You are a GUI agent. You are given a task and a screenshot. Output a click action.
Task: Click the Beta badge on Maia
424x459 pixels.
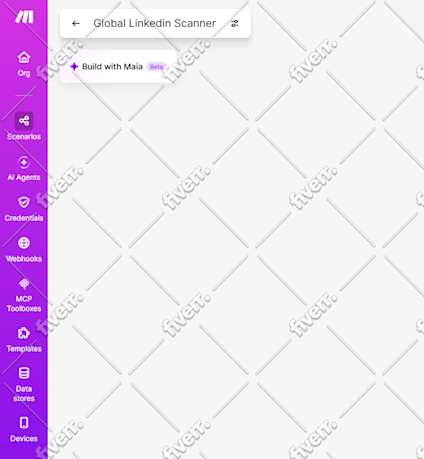point(156,67)
